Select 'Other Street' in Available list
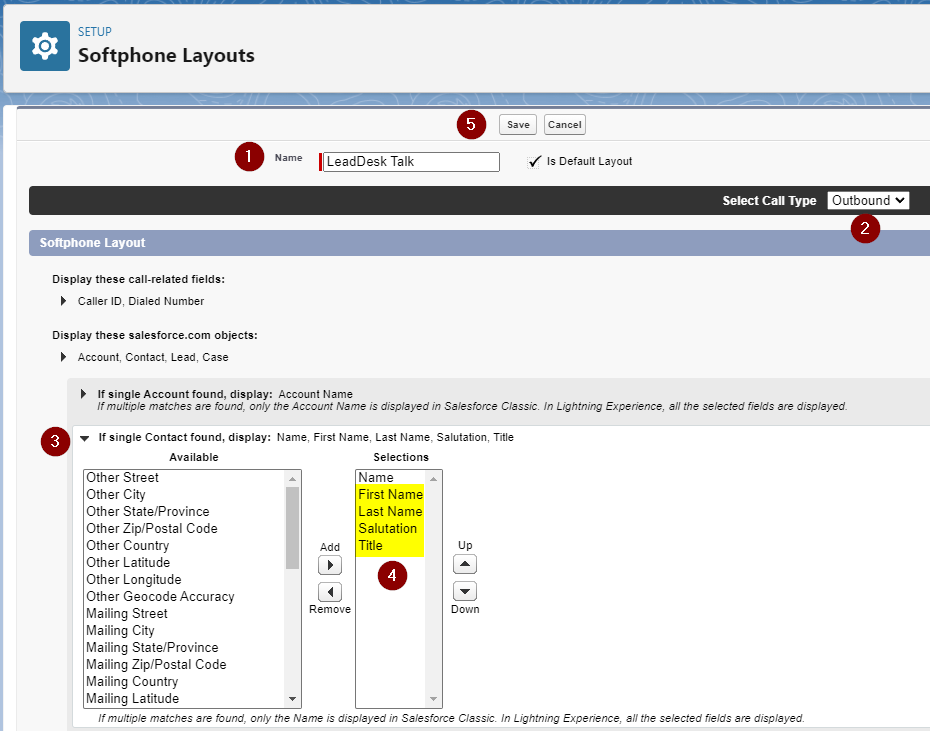Image resolution: width=930 pixels, height=731 pixels. point(185,478)
